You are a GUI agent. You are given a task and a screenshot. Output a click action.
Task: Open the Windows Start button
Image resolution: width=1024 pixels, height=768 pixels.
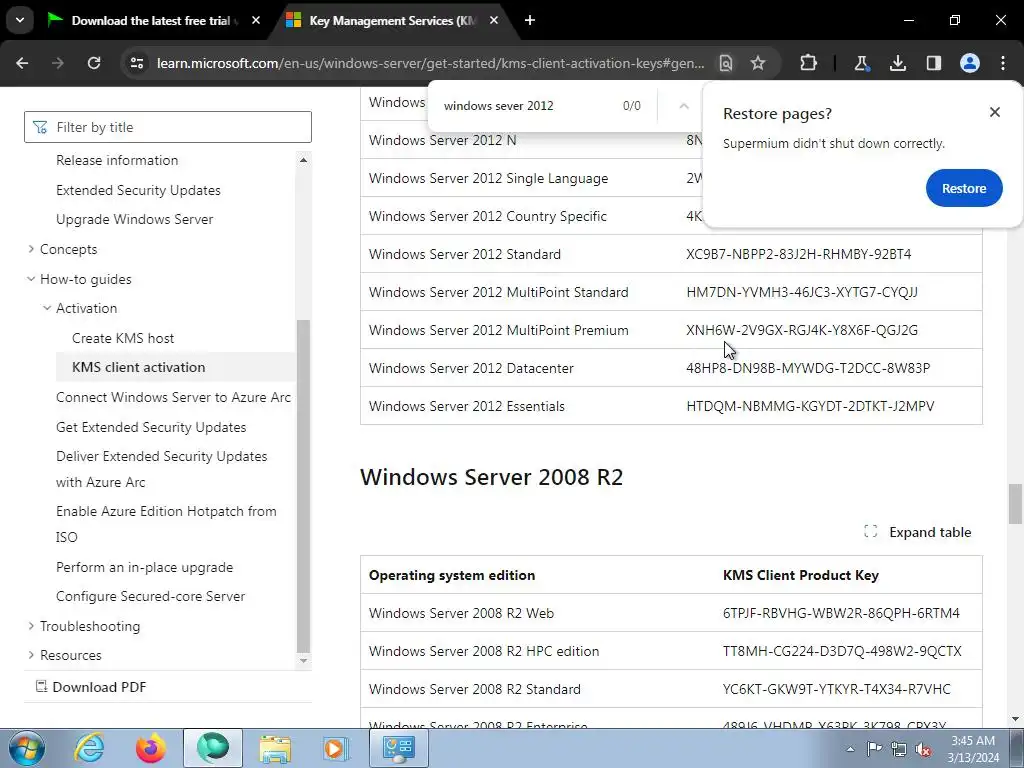[27, 748]
